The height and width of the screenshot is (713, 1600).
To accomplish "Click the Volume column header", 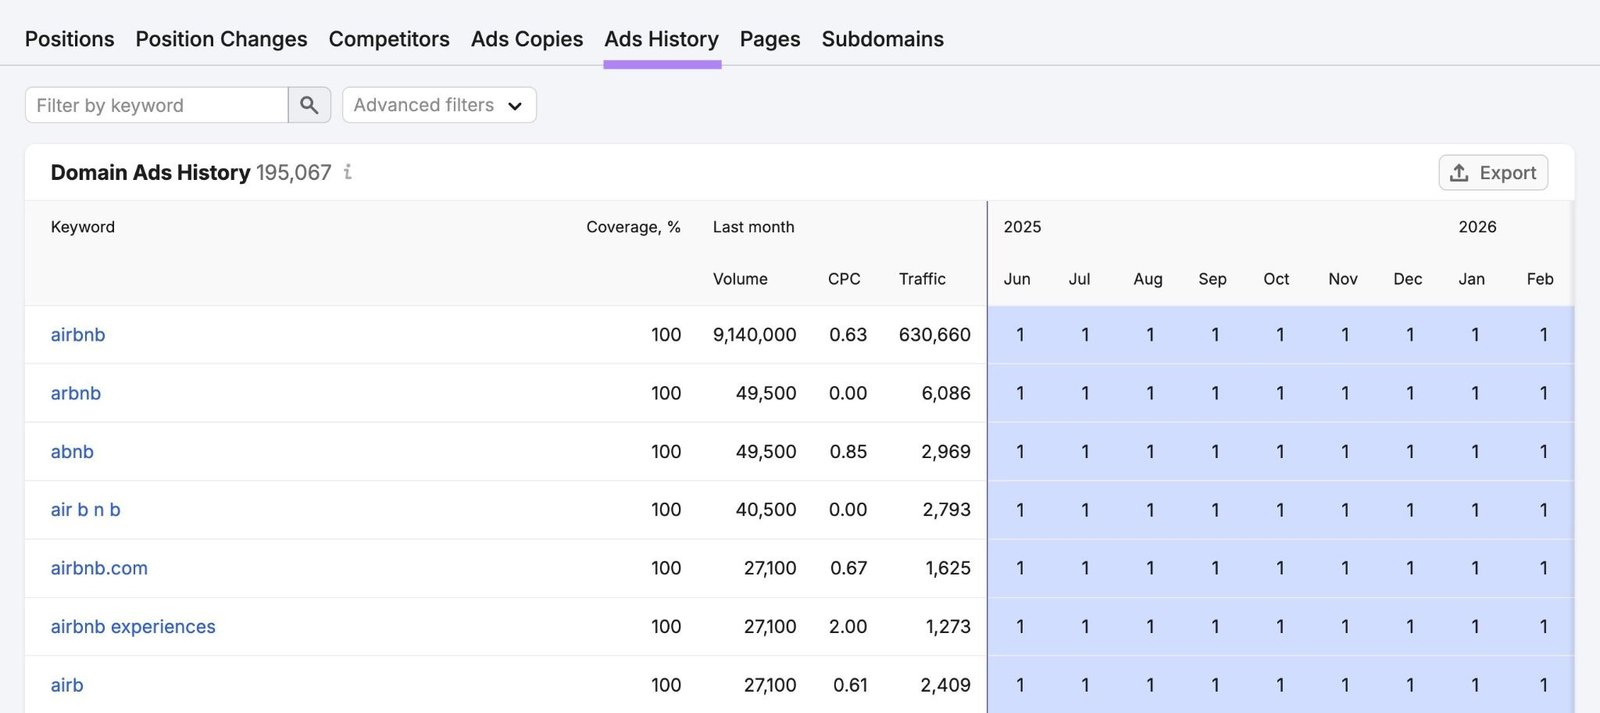I will [x=740, y=279].
